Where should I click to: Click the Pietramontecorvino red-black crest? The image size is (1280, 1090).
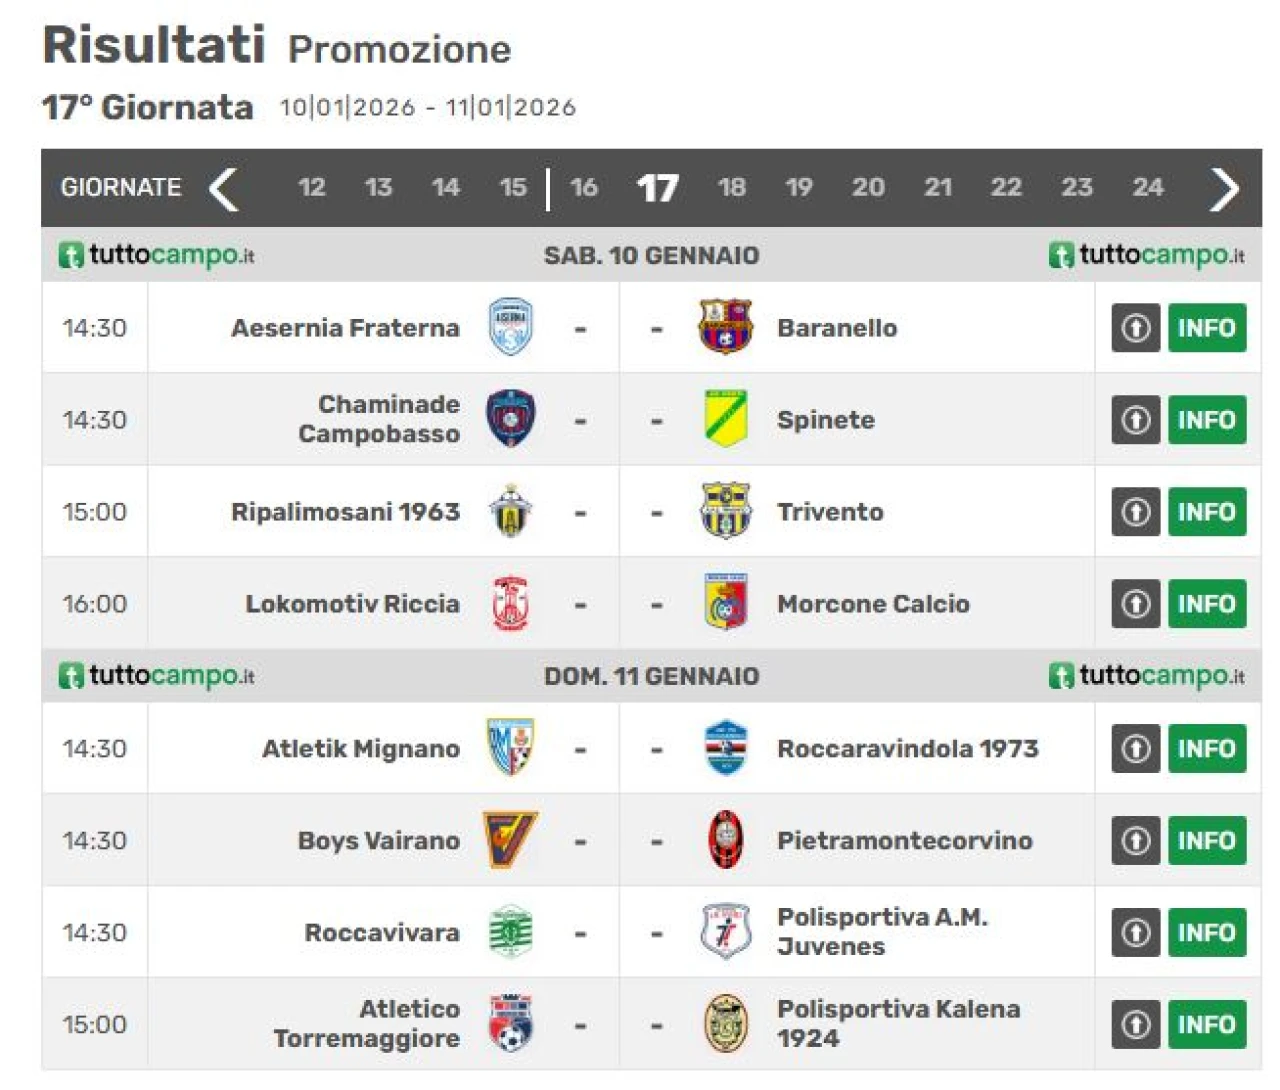pyautogui.click(x=725, y=840)
